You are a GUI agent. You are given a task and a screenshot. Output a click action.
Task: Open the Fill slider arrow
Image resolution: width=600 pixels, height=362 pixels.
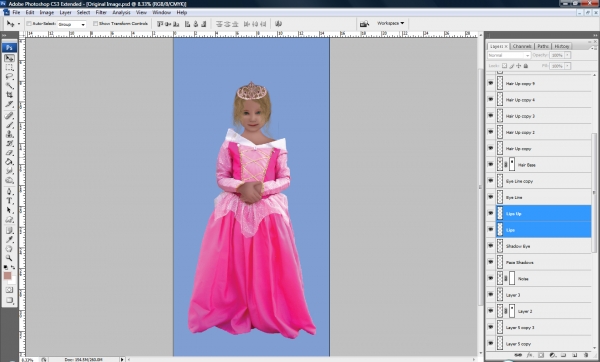(x=568, y=66)
